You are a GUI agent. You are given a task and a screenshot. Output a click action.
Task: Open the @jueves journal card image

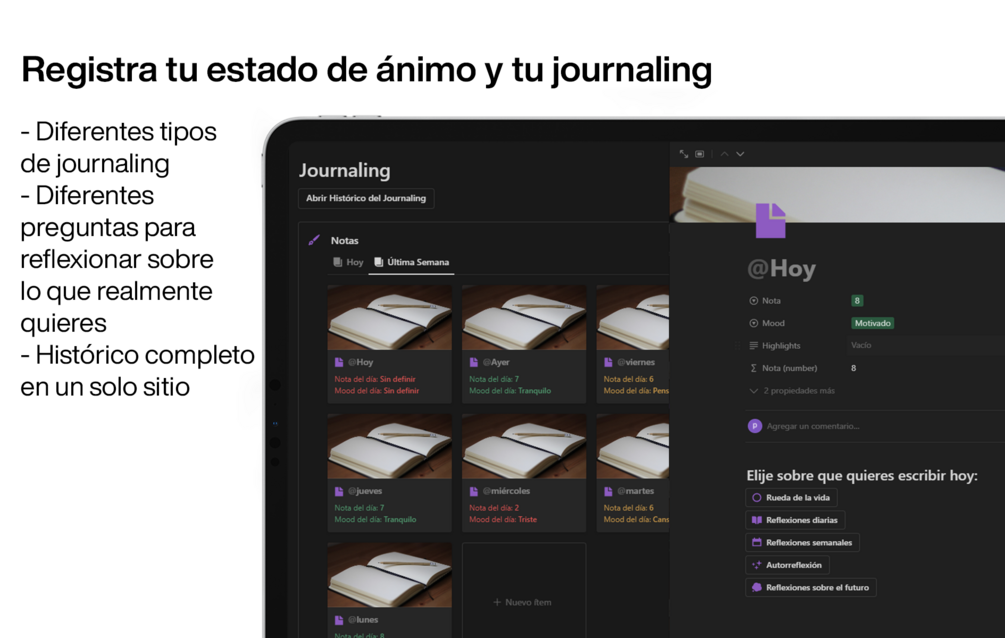click(390, 447)
